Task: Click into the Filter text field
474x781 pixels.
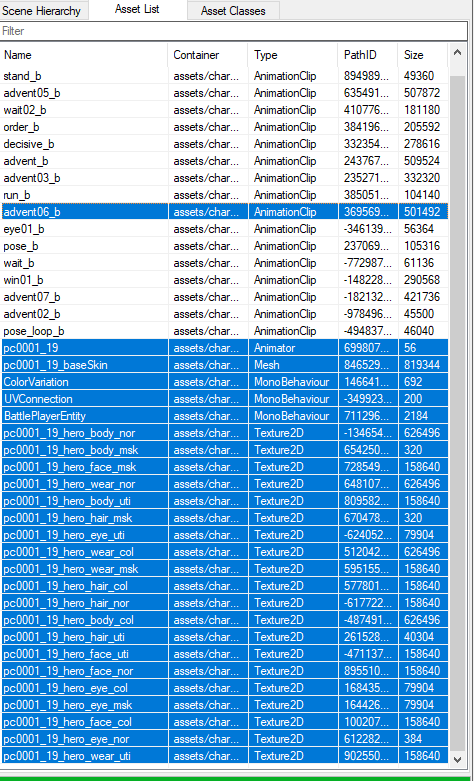Action: click(234, 31)
